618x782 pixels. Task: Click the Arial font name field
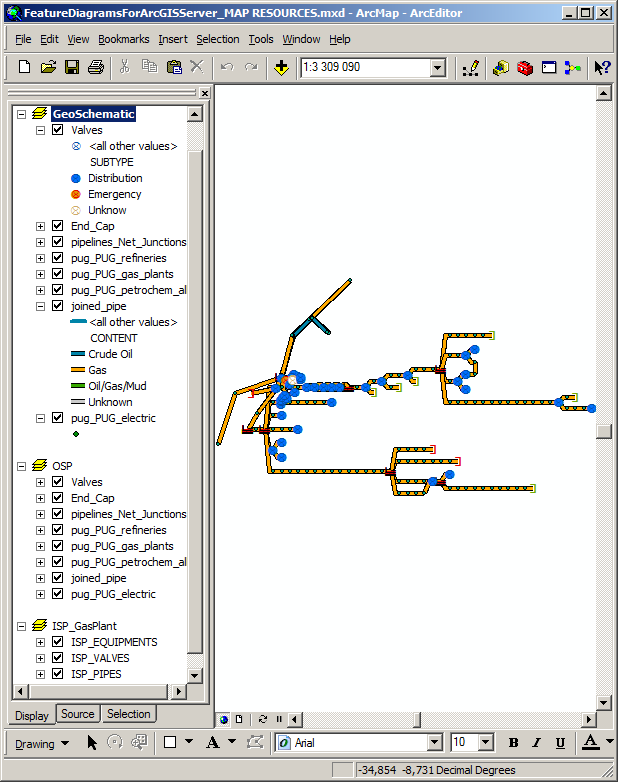tap(358, 743)
